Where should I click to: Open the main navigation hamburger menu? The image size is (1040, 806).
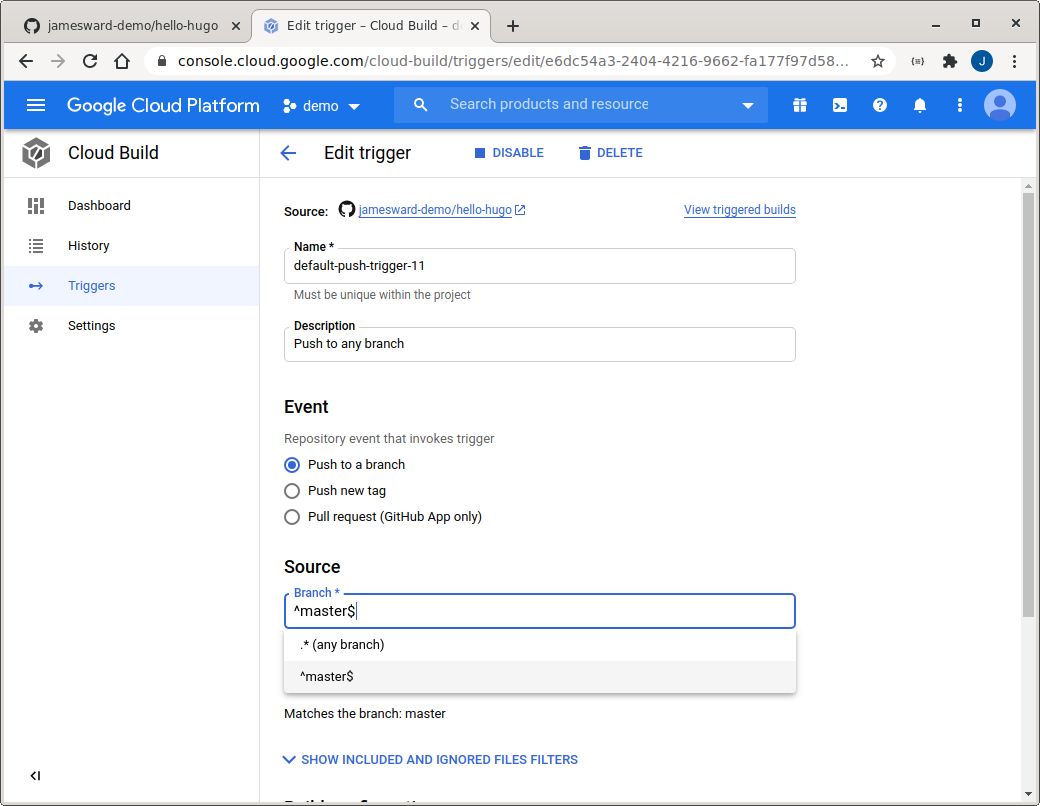pos(36,105)
